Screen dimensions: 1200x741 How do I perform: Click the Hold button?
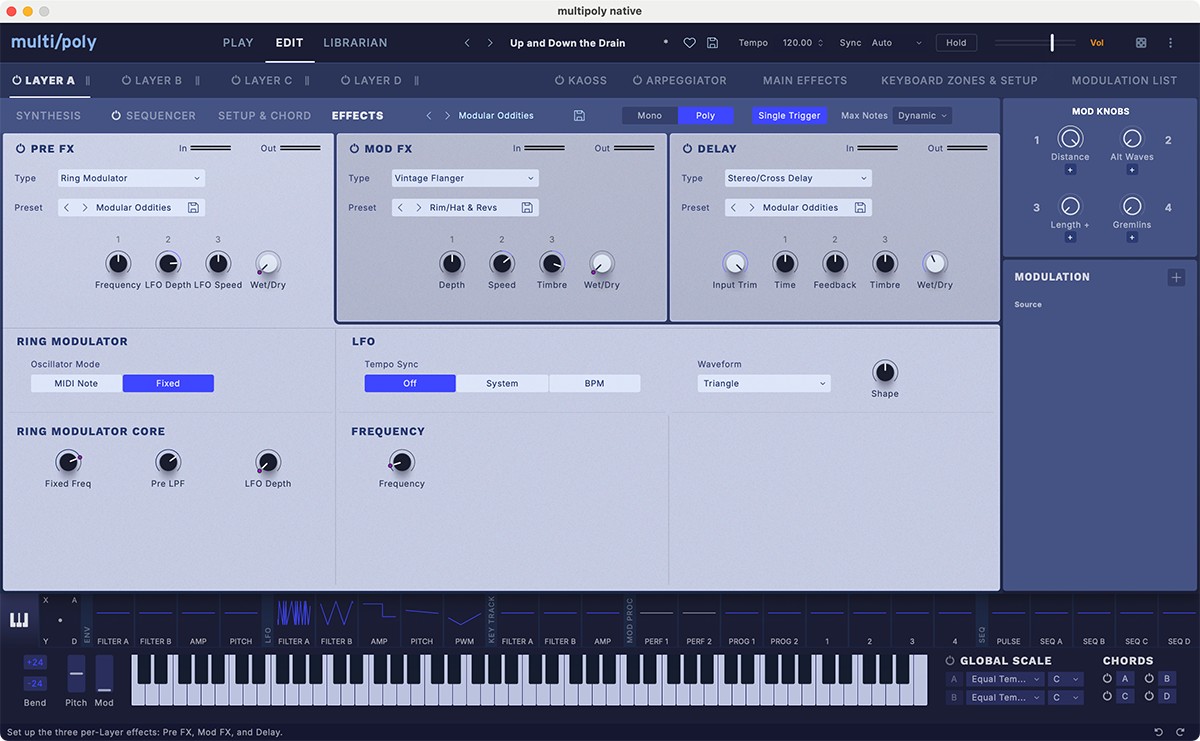click(956, 43)
